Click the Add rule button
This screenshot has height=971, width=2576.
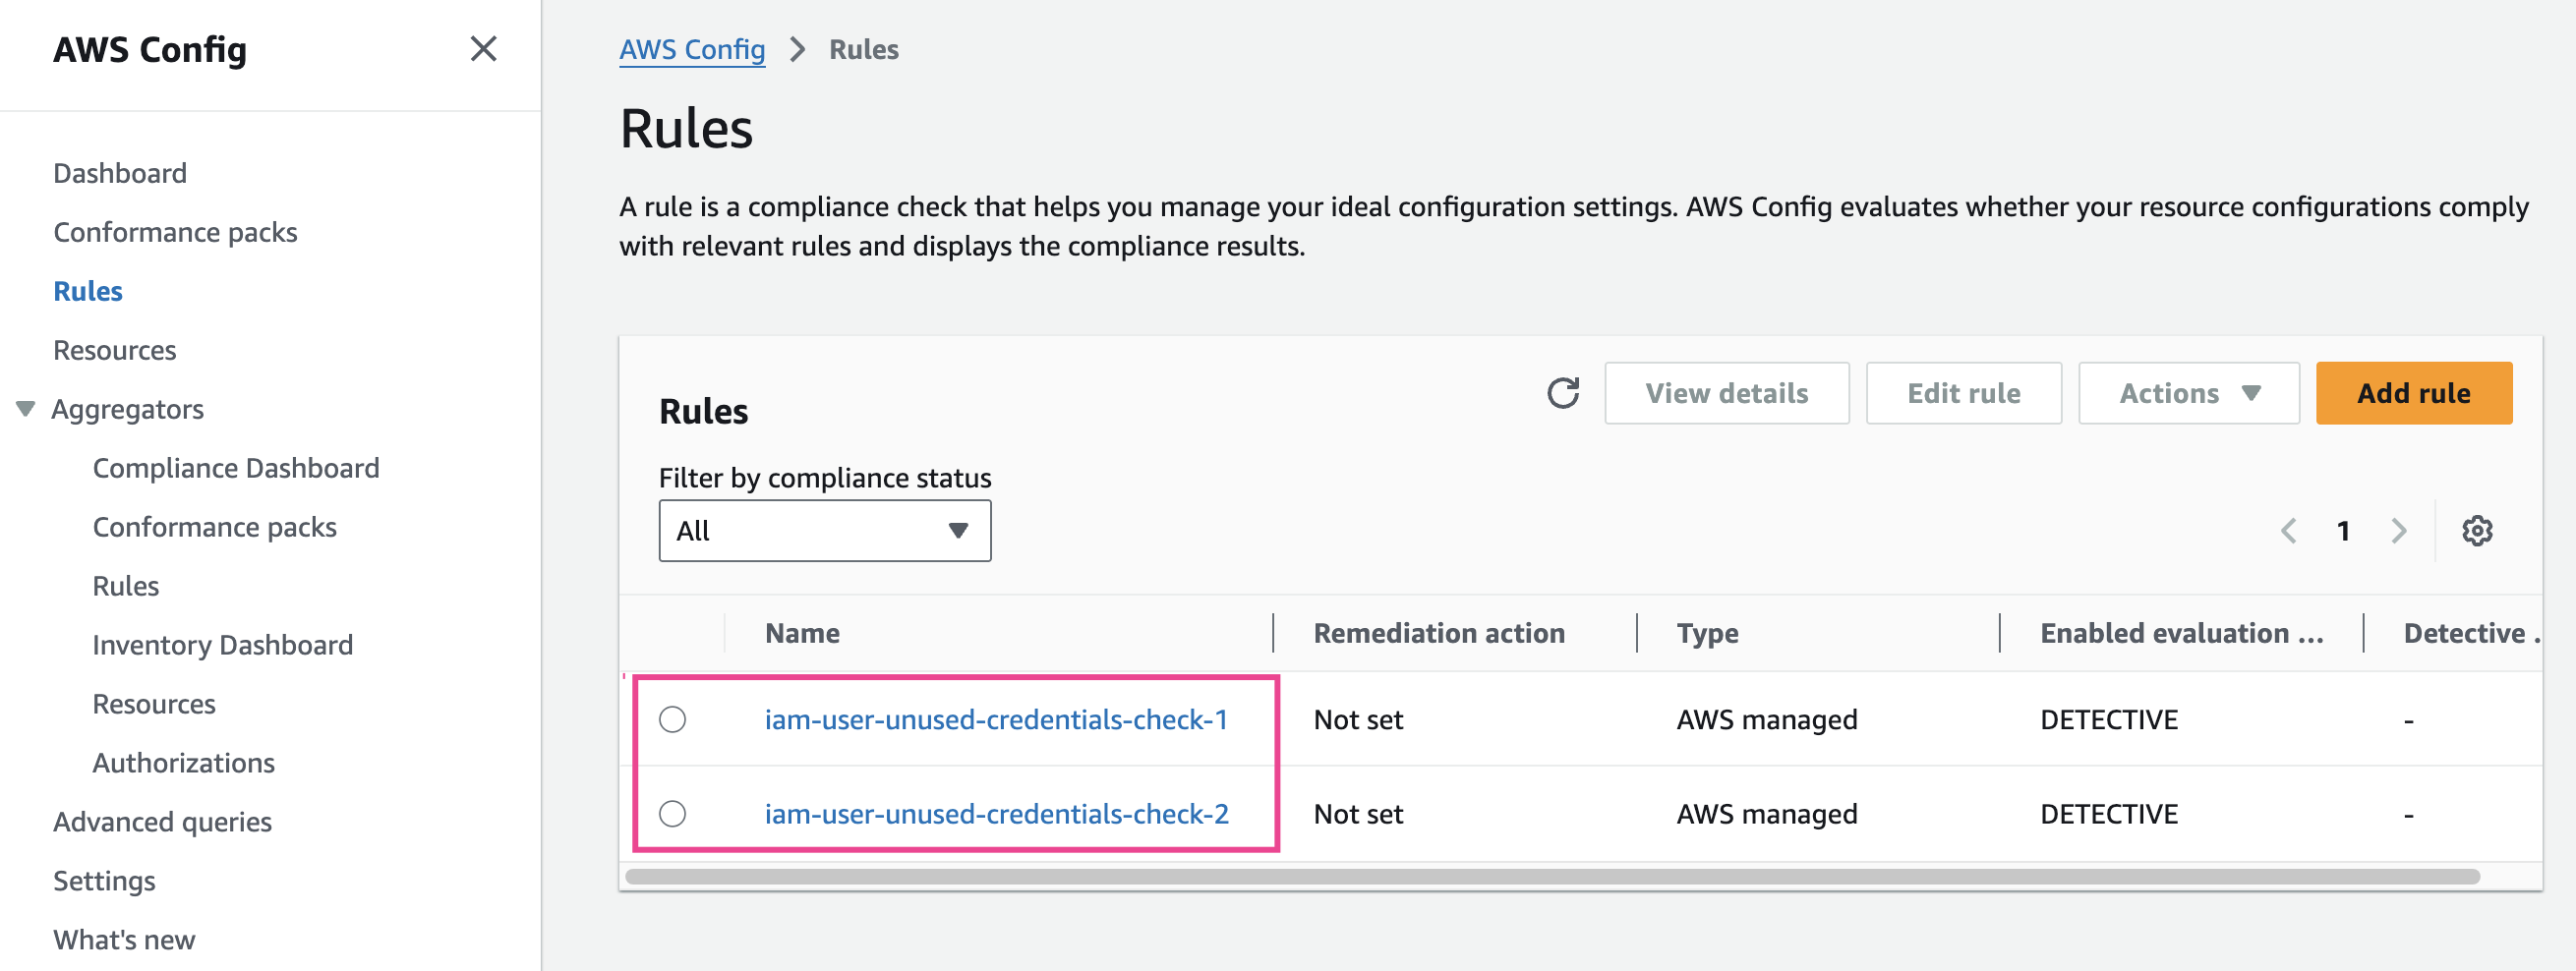click(x=2412, y=393)
